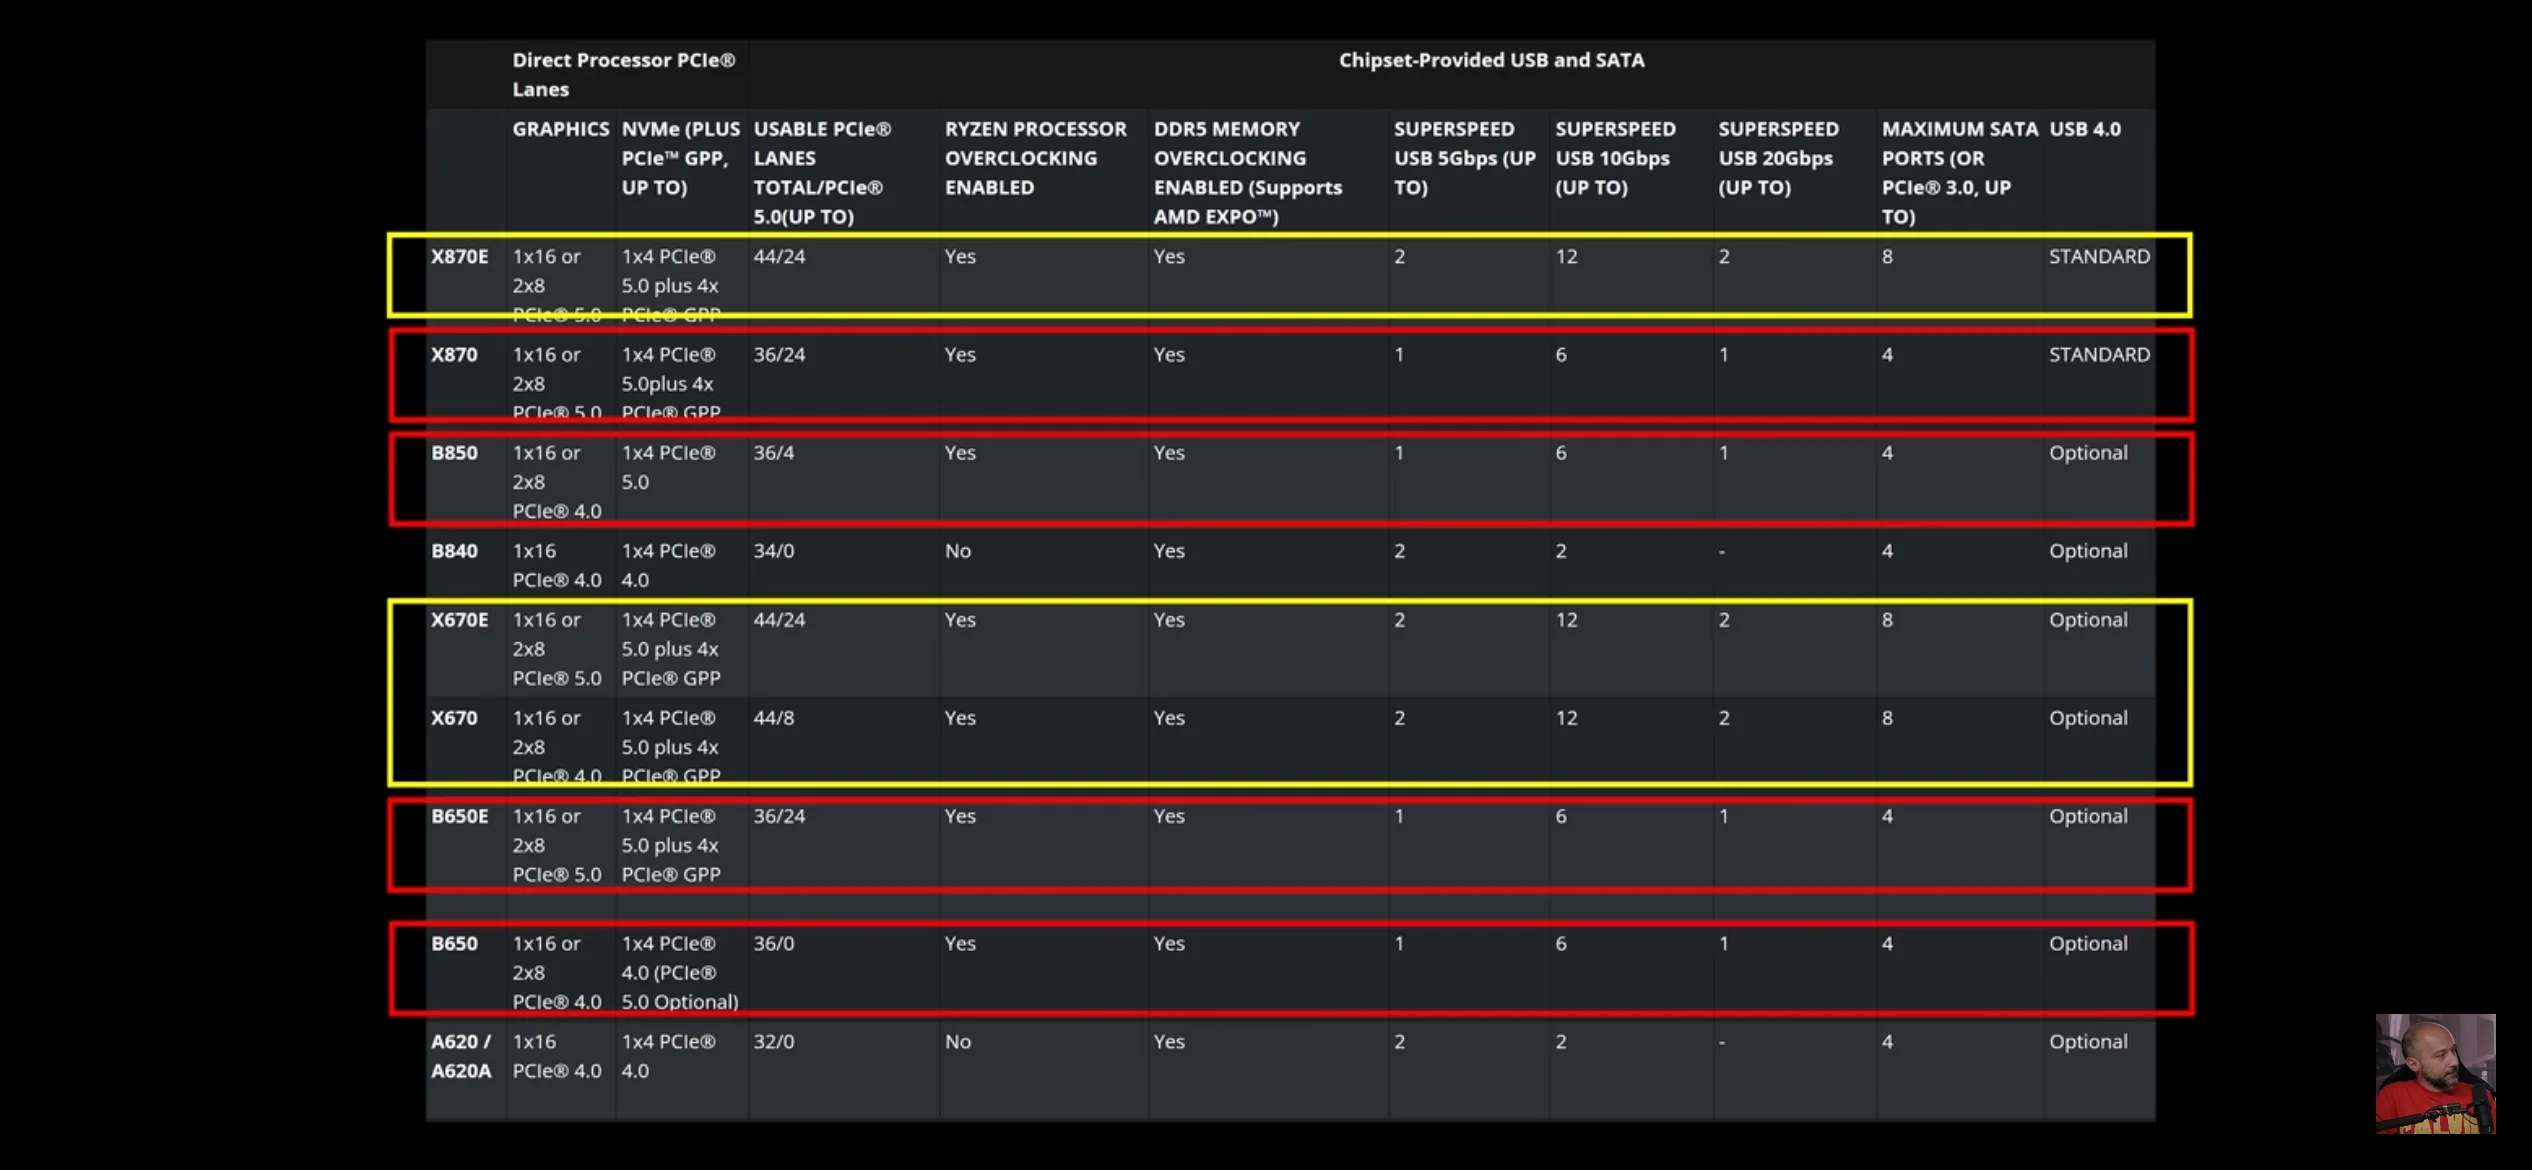Click the GRAPHICS column header
Image resolution: width=2532 pixels, height=1170 pixels.
click(560, 129)
